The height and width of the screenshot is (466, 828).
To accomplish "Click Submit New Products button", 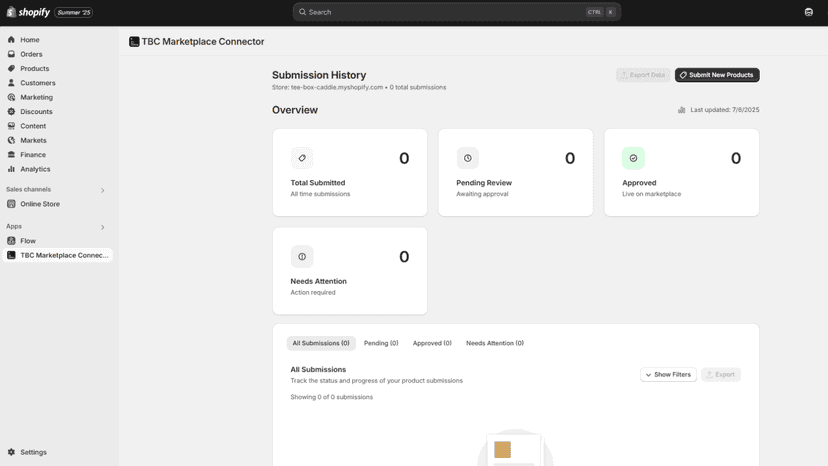I will [717, 75].
